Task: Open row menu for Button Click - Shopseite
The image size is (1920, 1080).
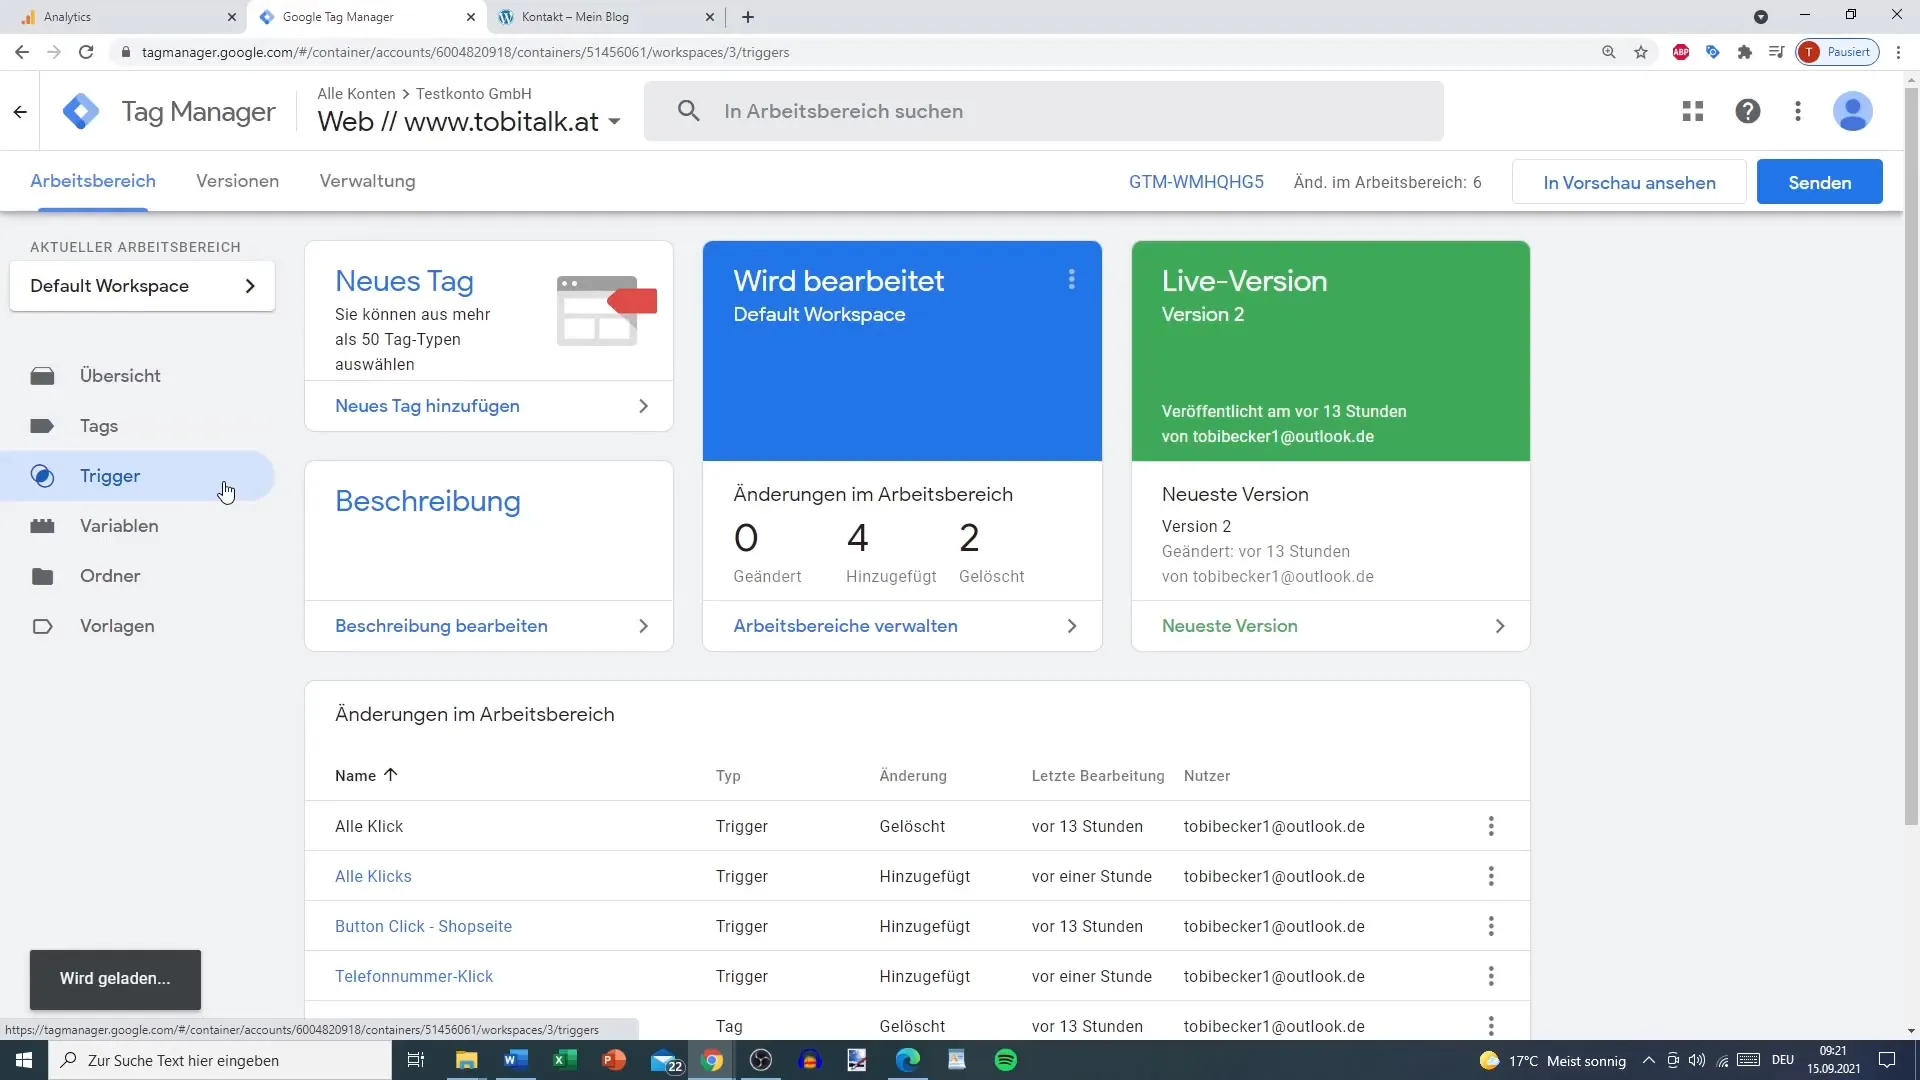Action: 1491,926
